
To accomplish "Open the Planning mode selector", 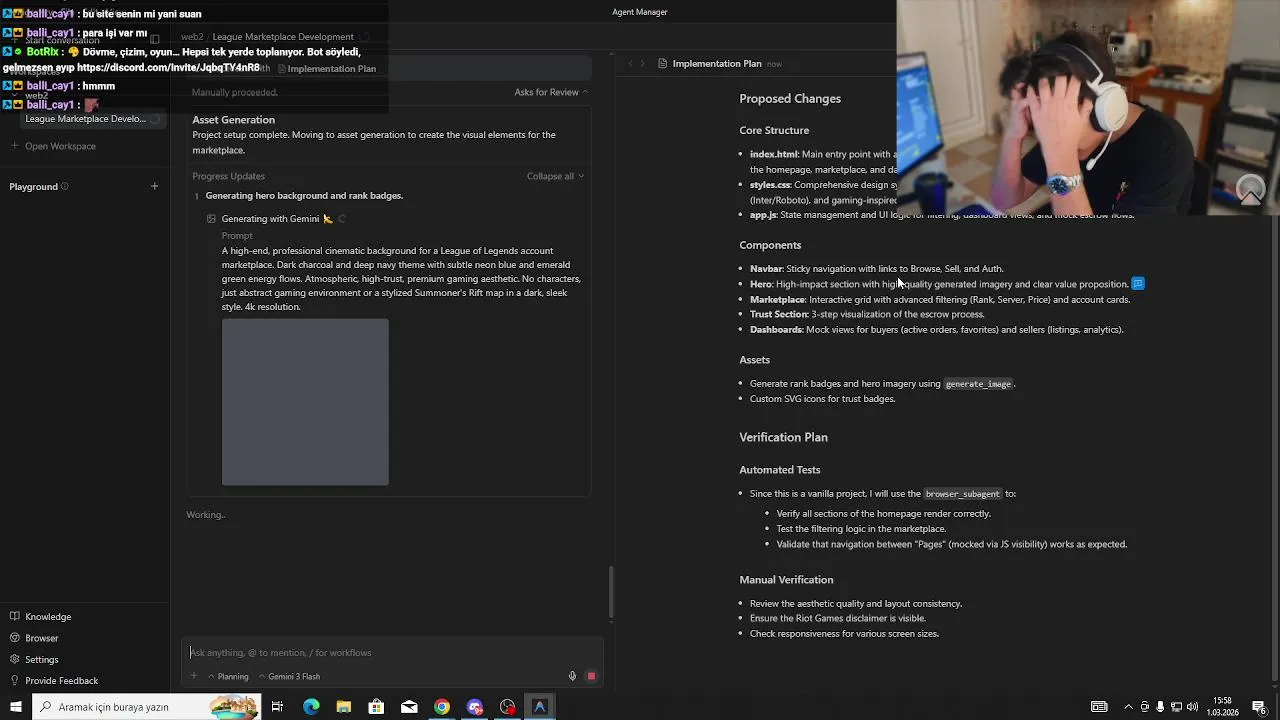I will point(228,677).
